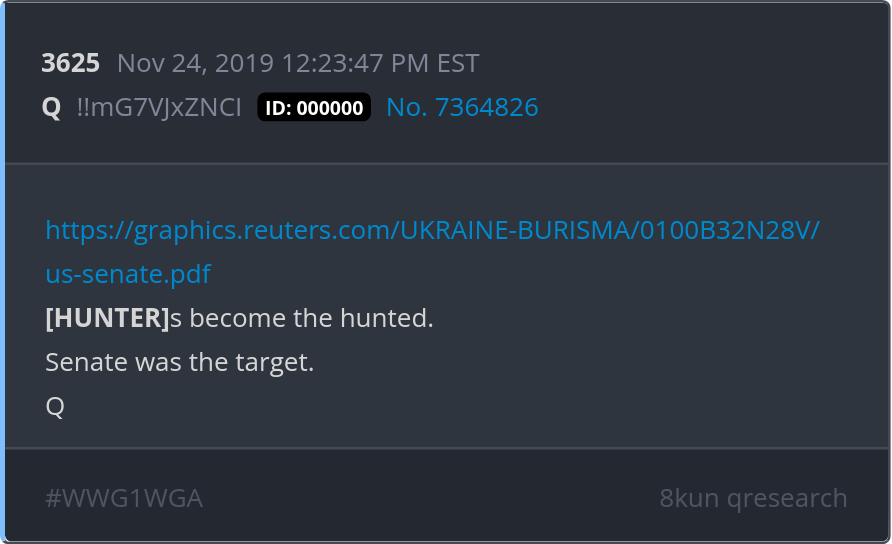Click the time 12:23:47 PM EST
Viewport: 892px width, 544px height.
pos(380,63)
